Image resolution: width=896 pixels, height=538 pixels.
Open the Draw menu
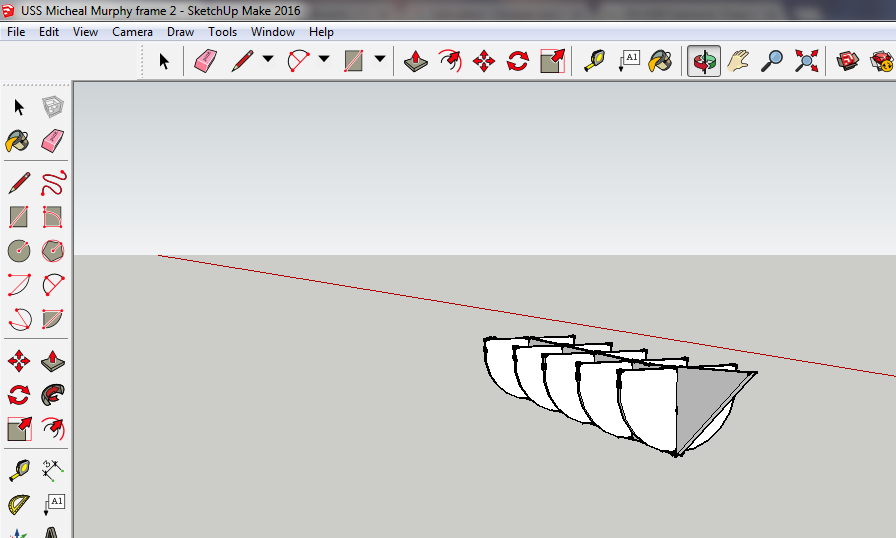pyautogui.click(x=180, y=32)
